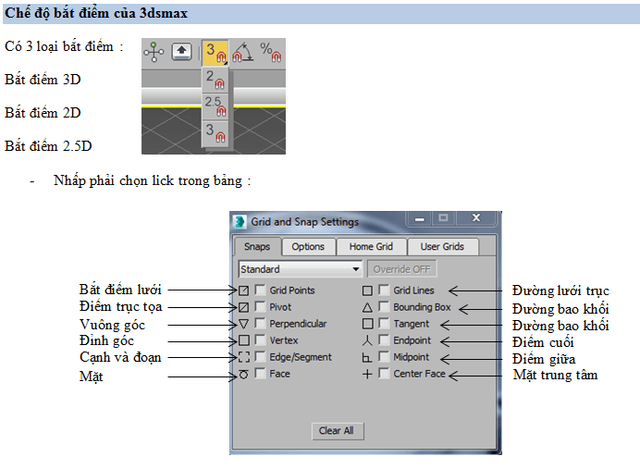The height and width of the screenshot is (470, 640).
Task: Click the Select and Manipulate crosshair icon
Action: click(x=153, y=52)
